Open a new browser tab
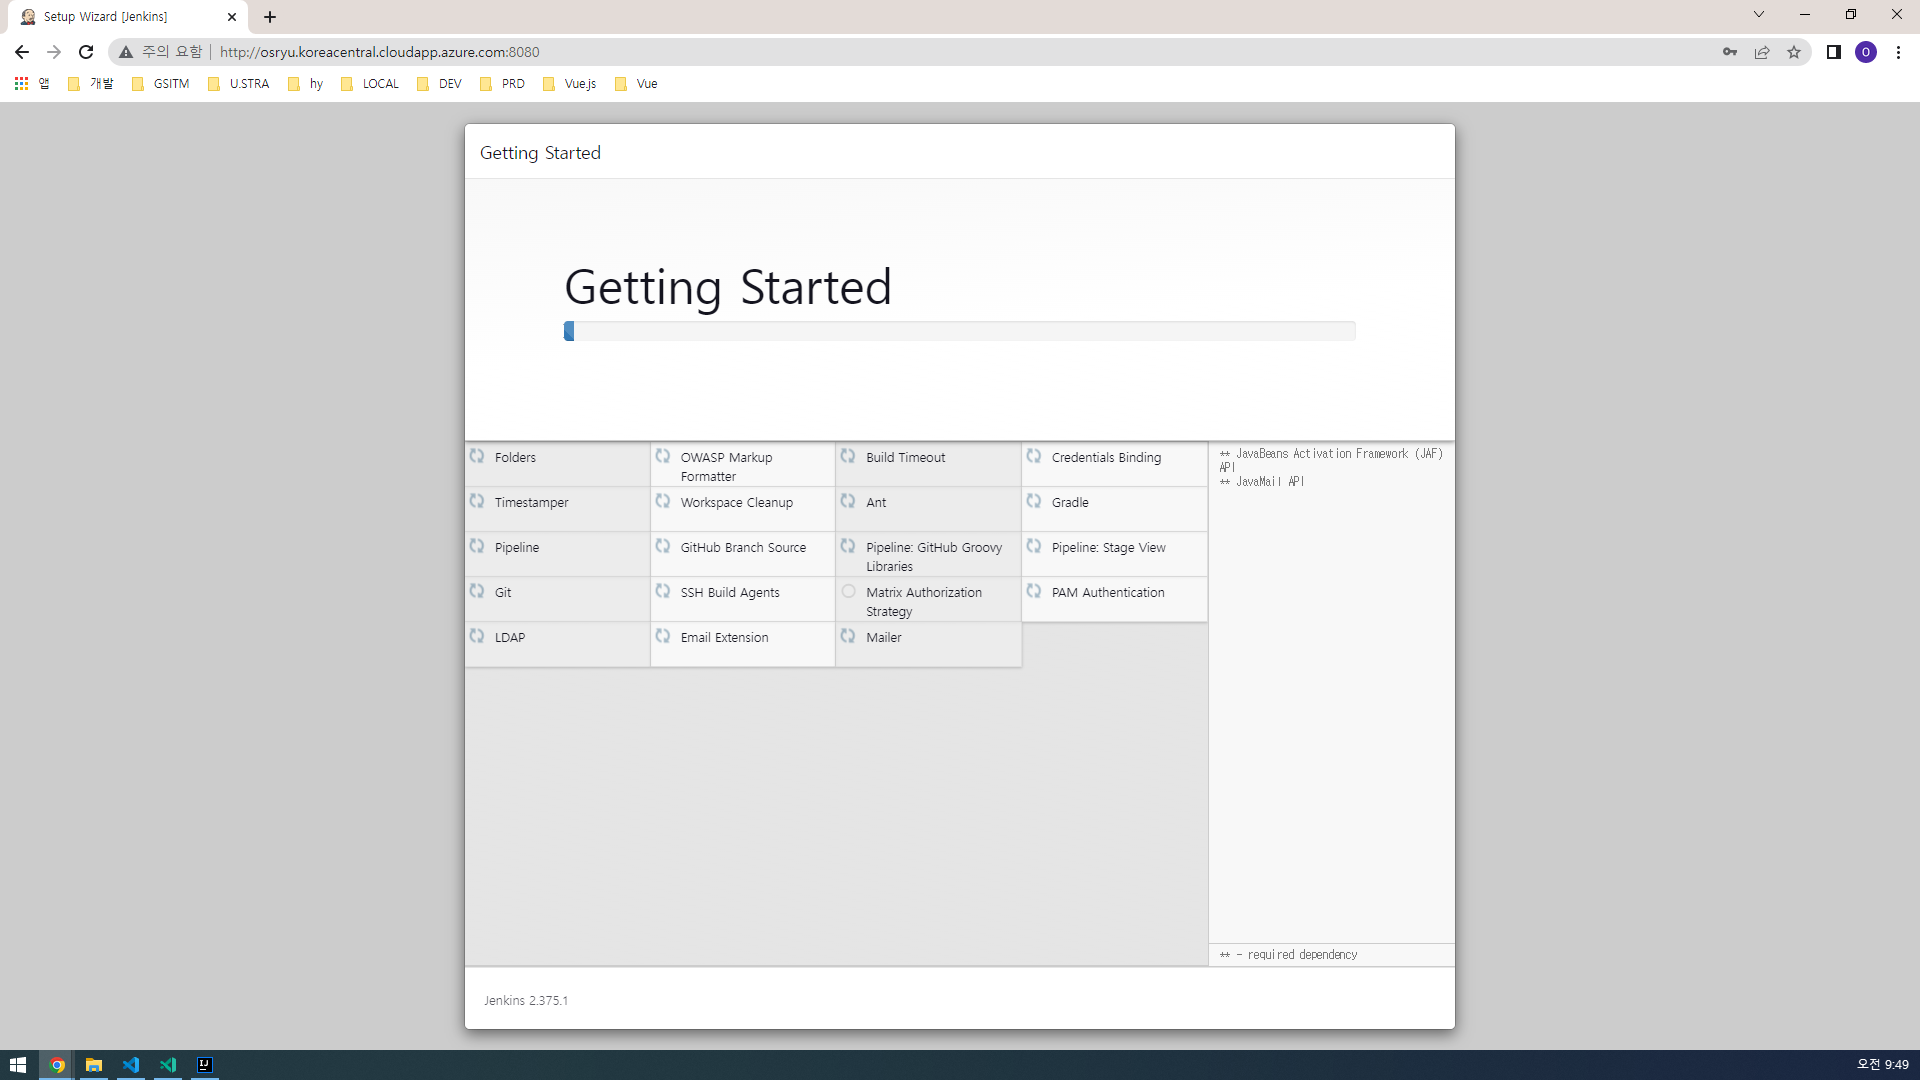 [270, 17]
